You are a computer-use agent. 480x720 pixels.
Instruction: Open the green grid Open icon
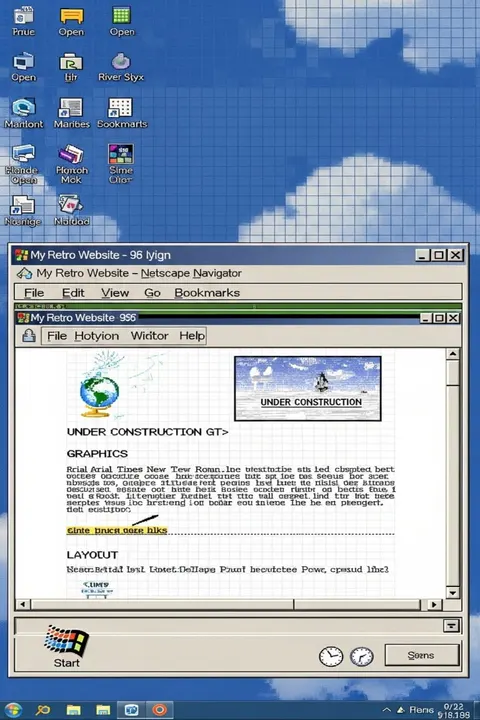122,22
